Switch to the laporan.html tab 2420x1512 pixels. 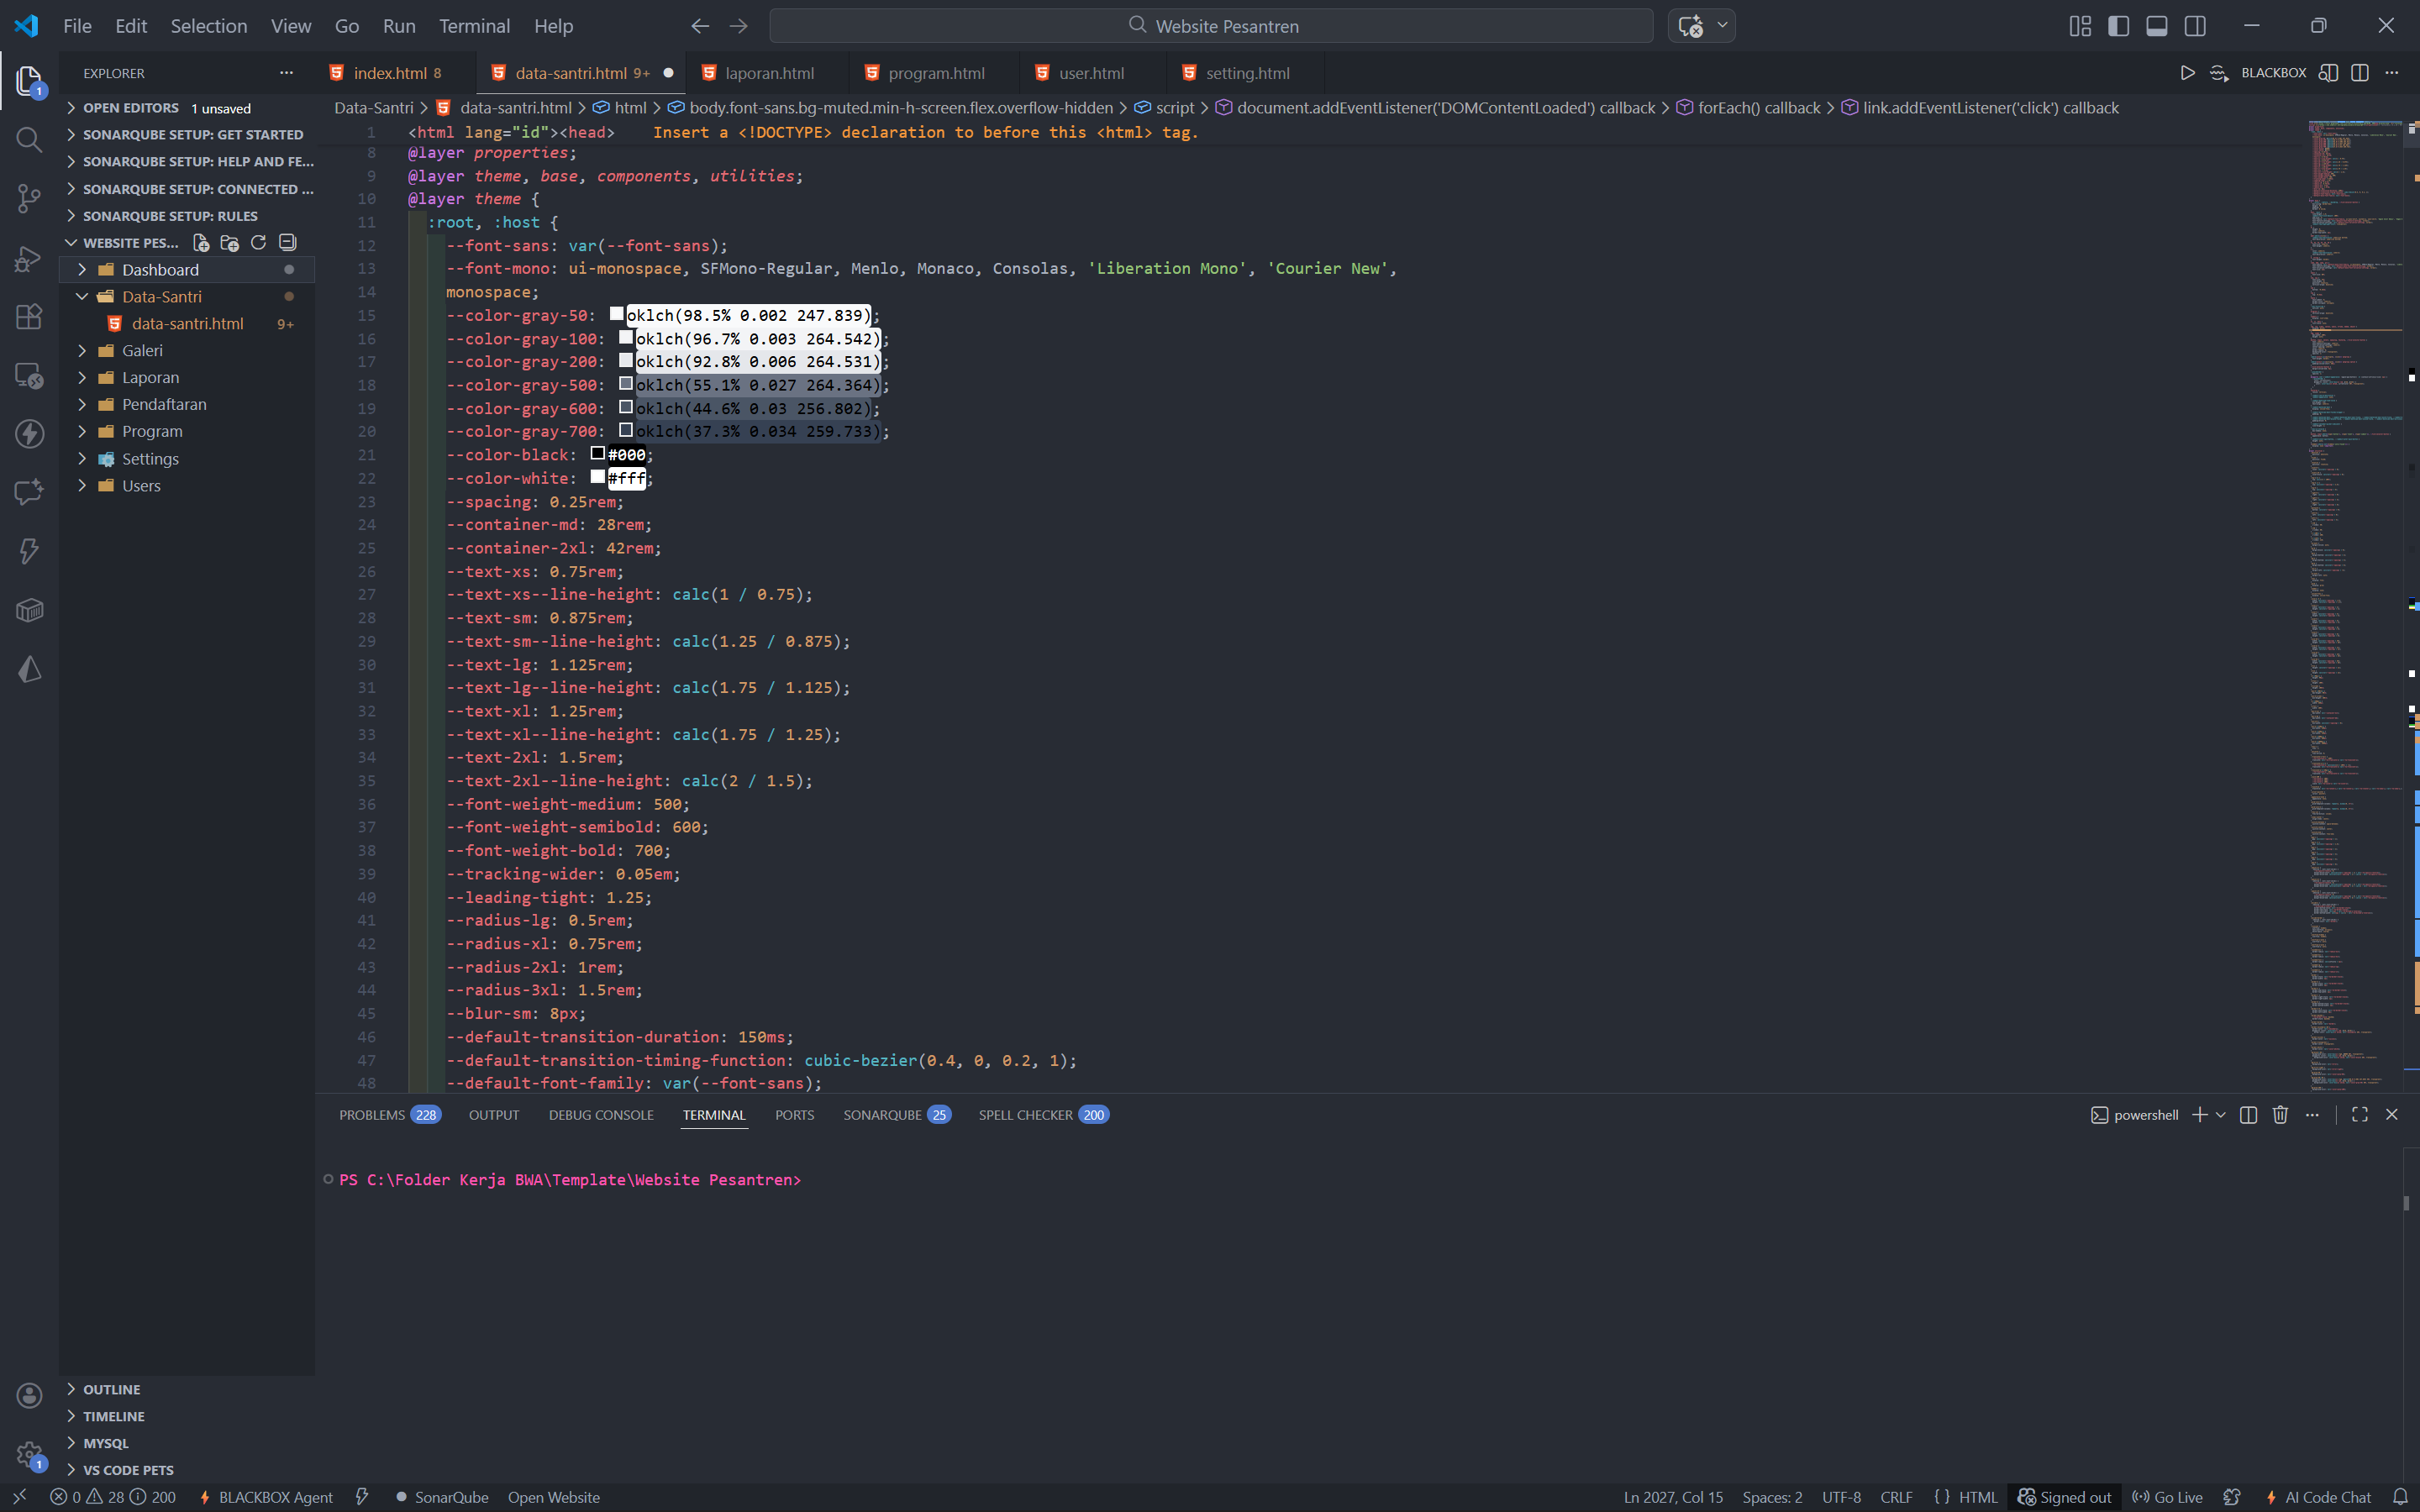(768, 73)
